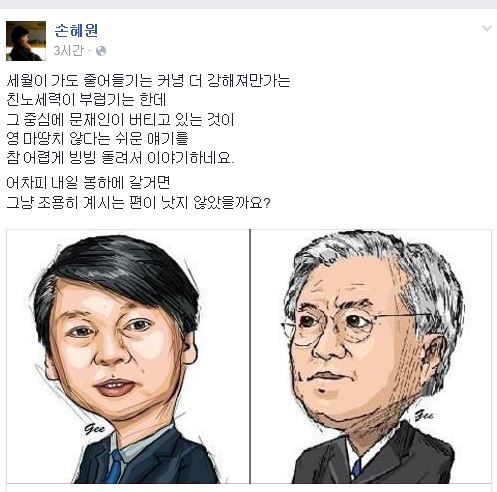This screenshot has height=492, width=497.
Task: Click the Gee signature on right caricature
Action: [x=424, y=415]
